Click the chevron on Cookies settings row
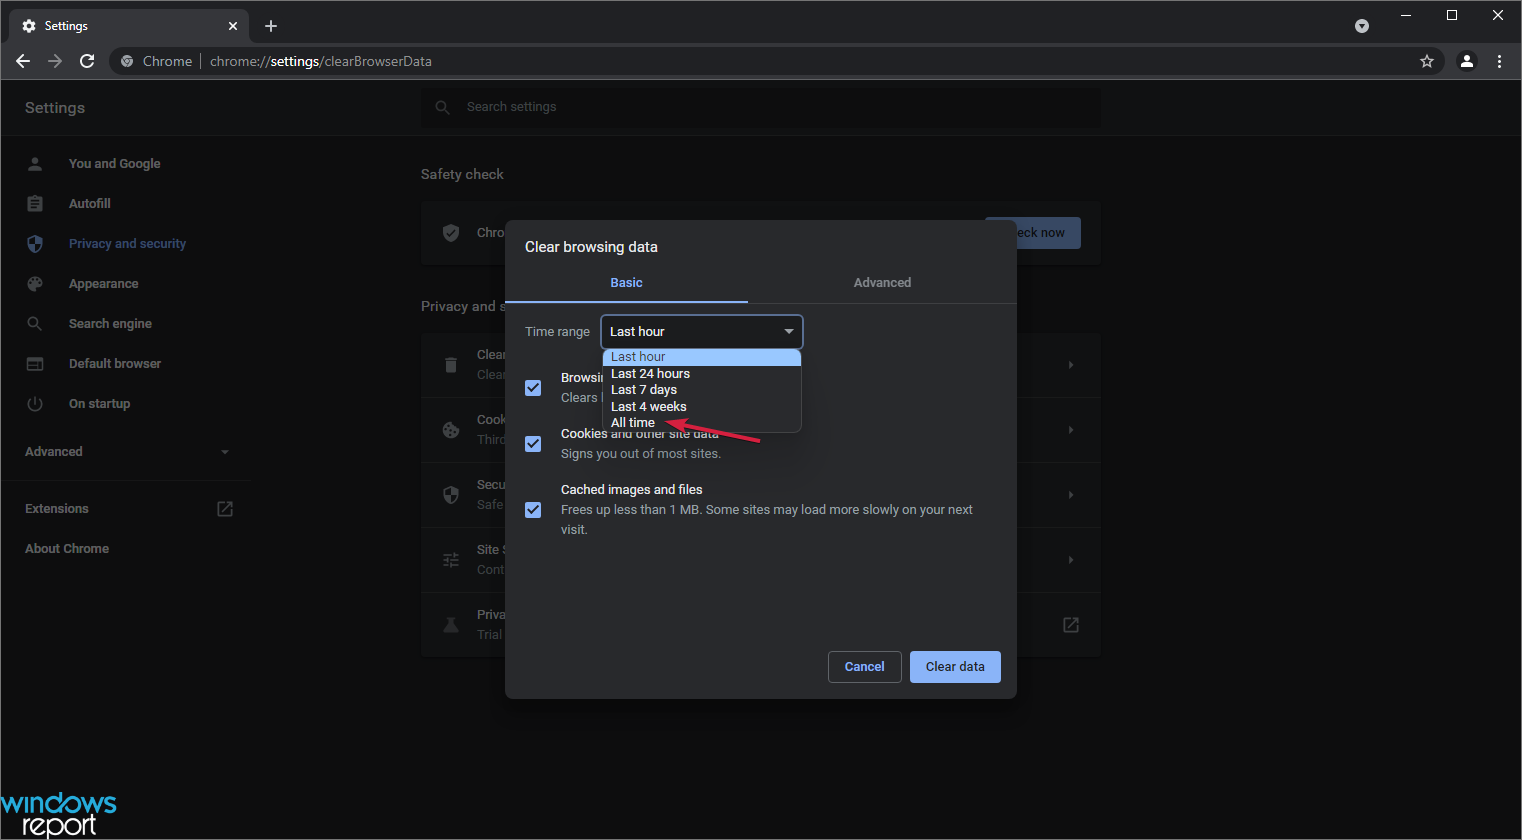The height and width of the screenshot is (840, 1522). (1071, 430)
